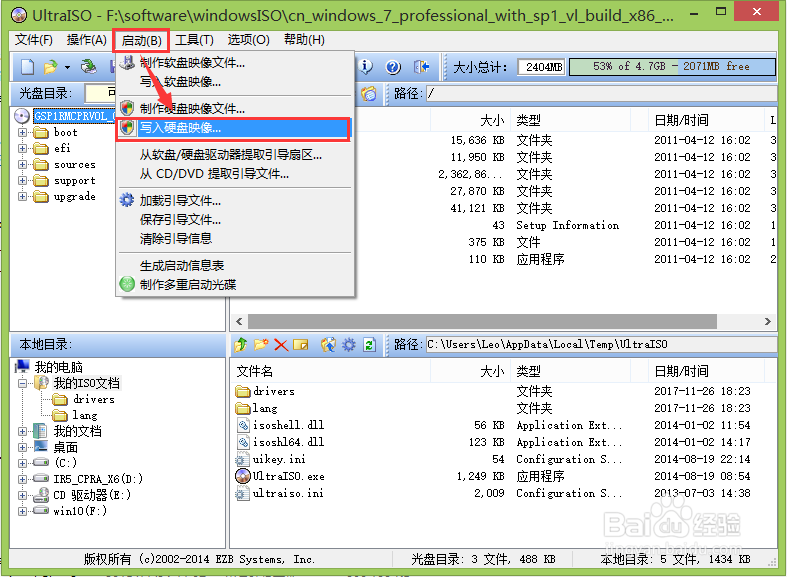
Task: Click the local path field C:\Users\Leo
Action: coord(601,345)
